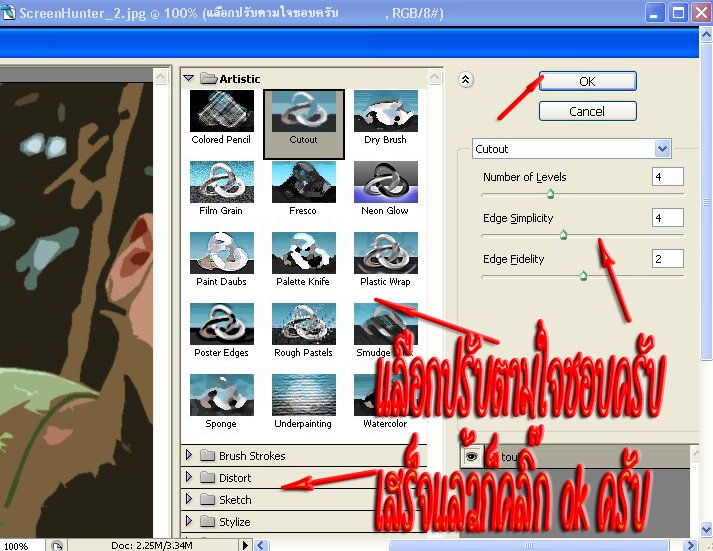Expand the Brush Strokes folder

pos(189,455)
